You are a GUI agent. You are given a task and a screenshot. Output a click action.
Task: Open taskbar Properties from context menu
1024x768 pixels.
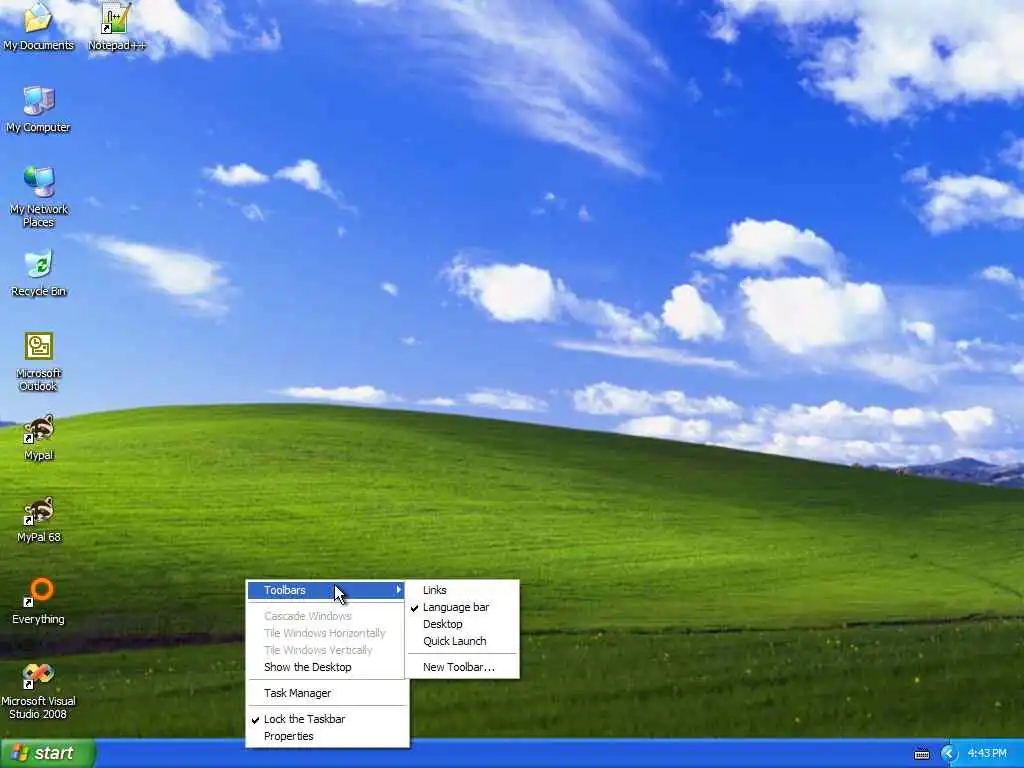click(x=326, y=737)
